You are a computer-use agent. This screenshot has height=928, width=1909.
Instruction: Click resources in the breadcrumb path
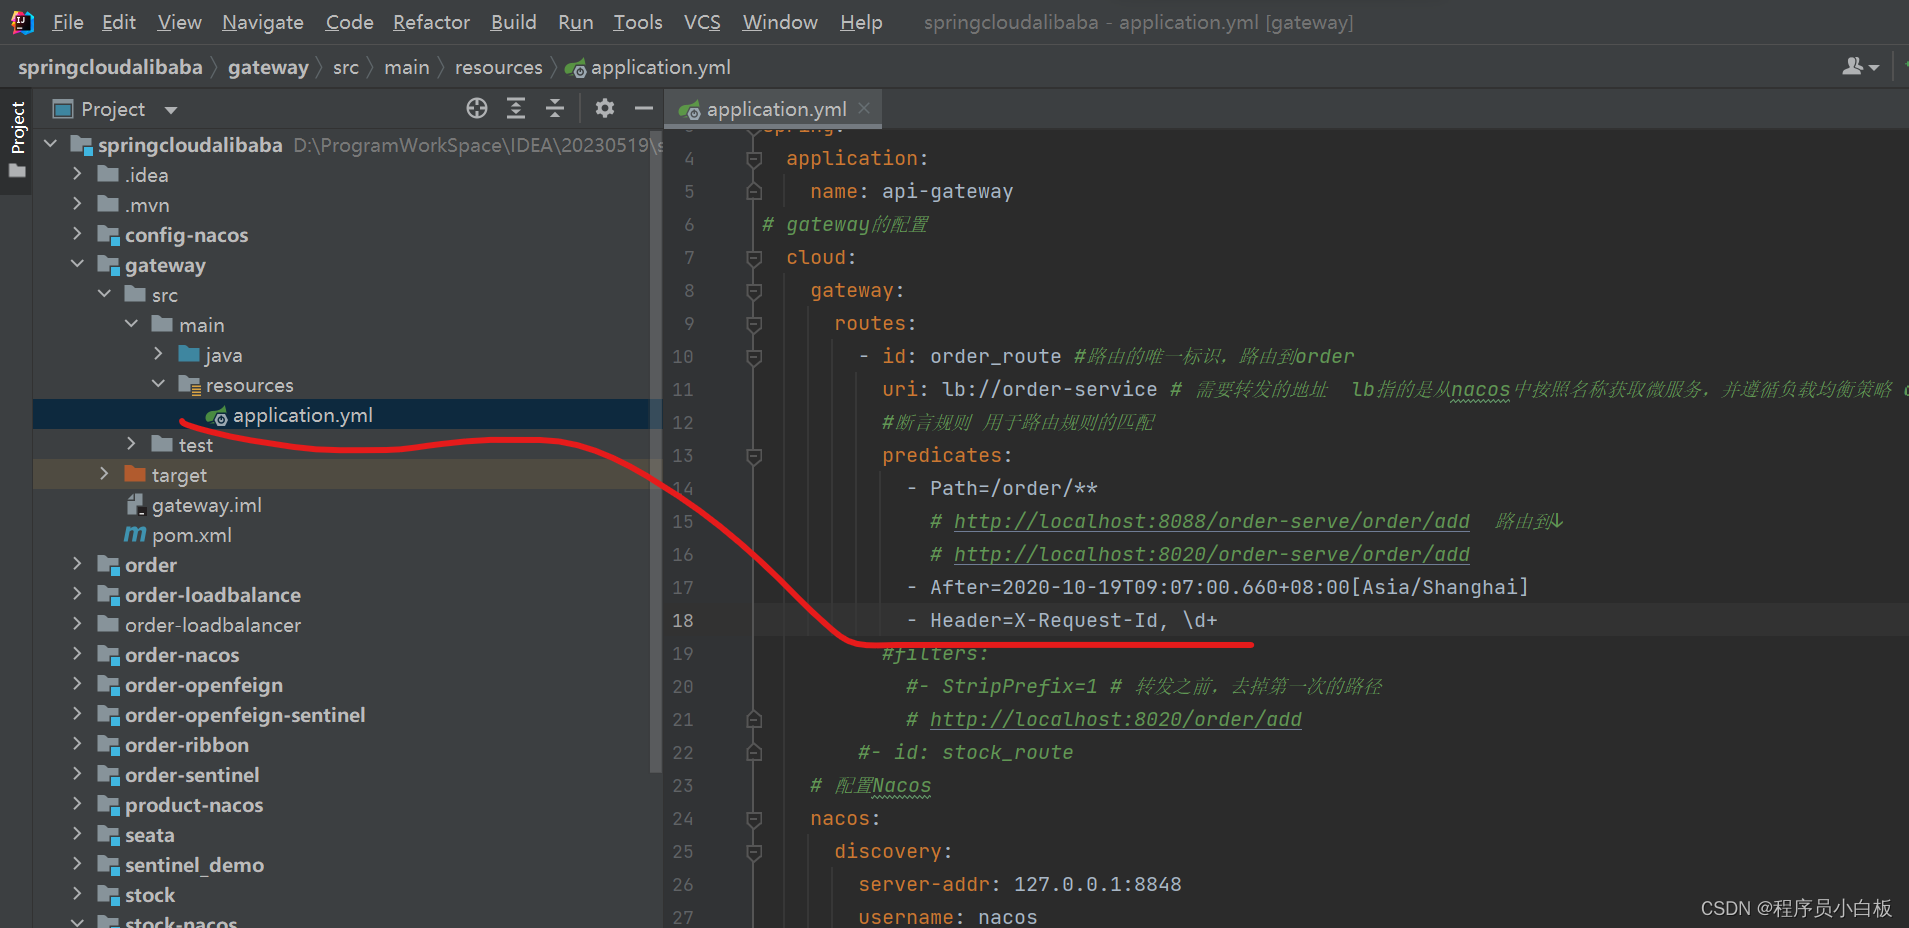(x=498, y=68)
